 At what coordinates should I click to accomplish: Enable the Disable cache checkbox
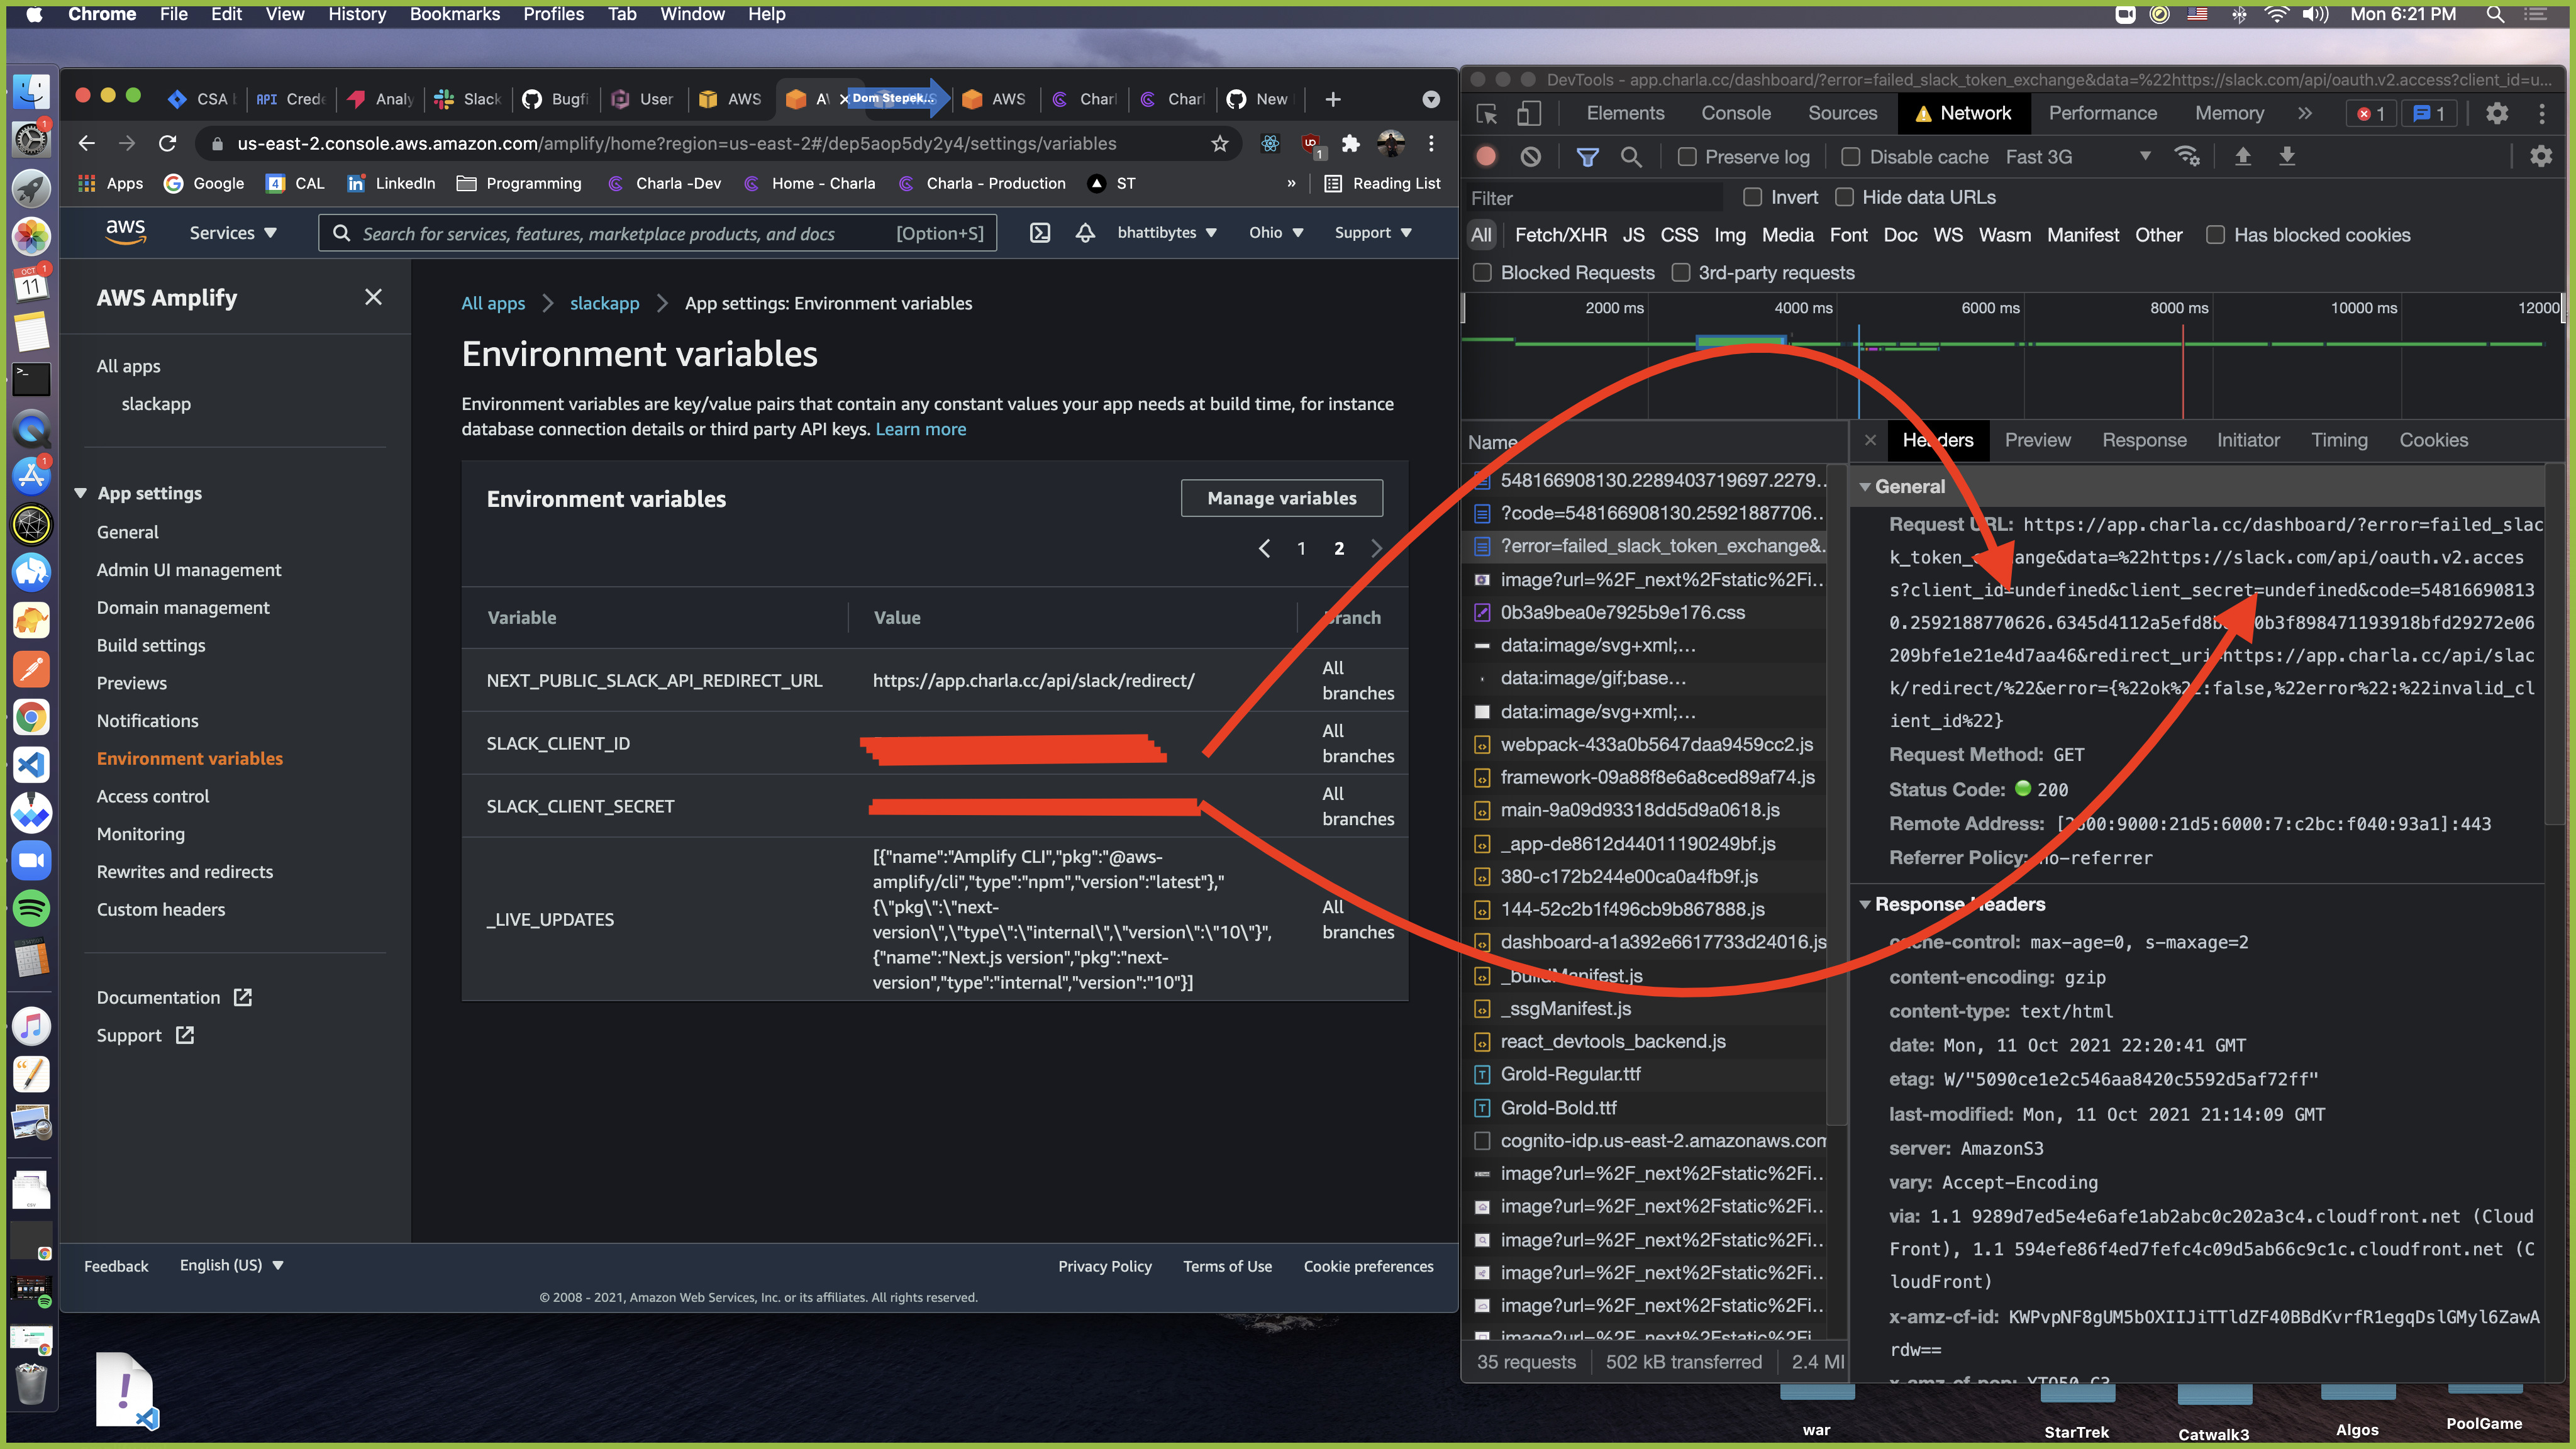[x=1851, y=157]
